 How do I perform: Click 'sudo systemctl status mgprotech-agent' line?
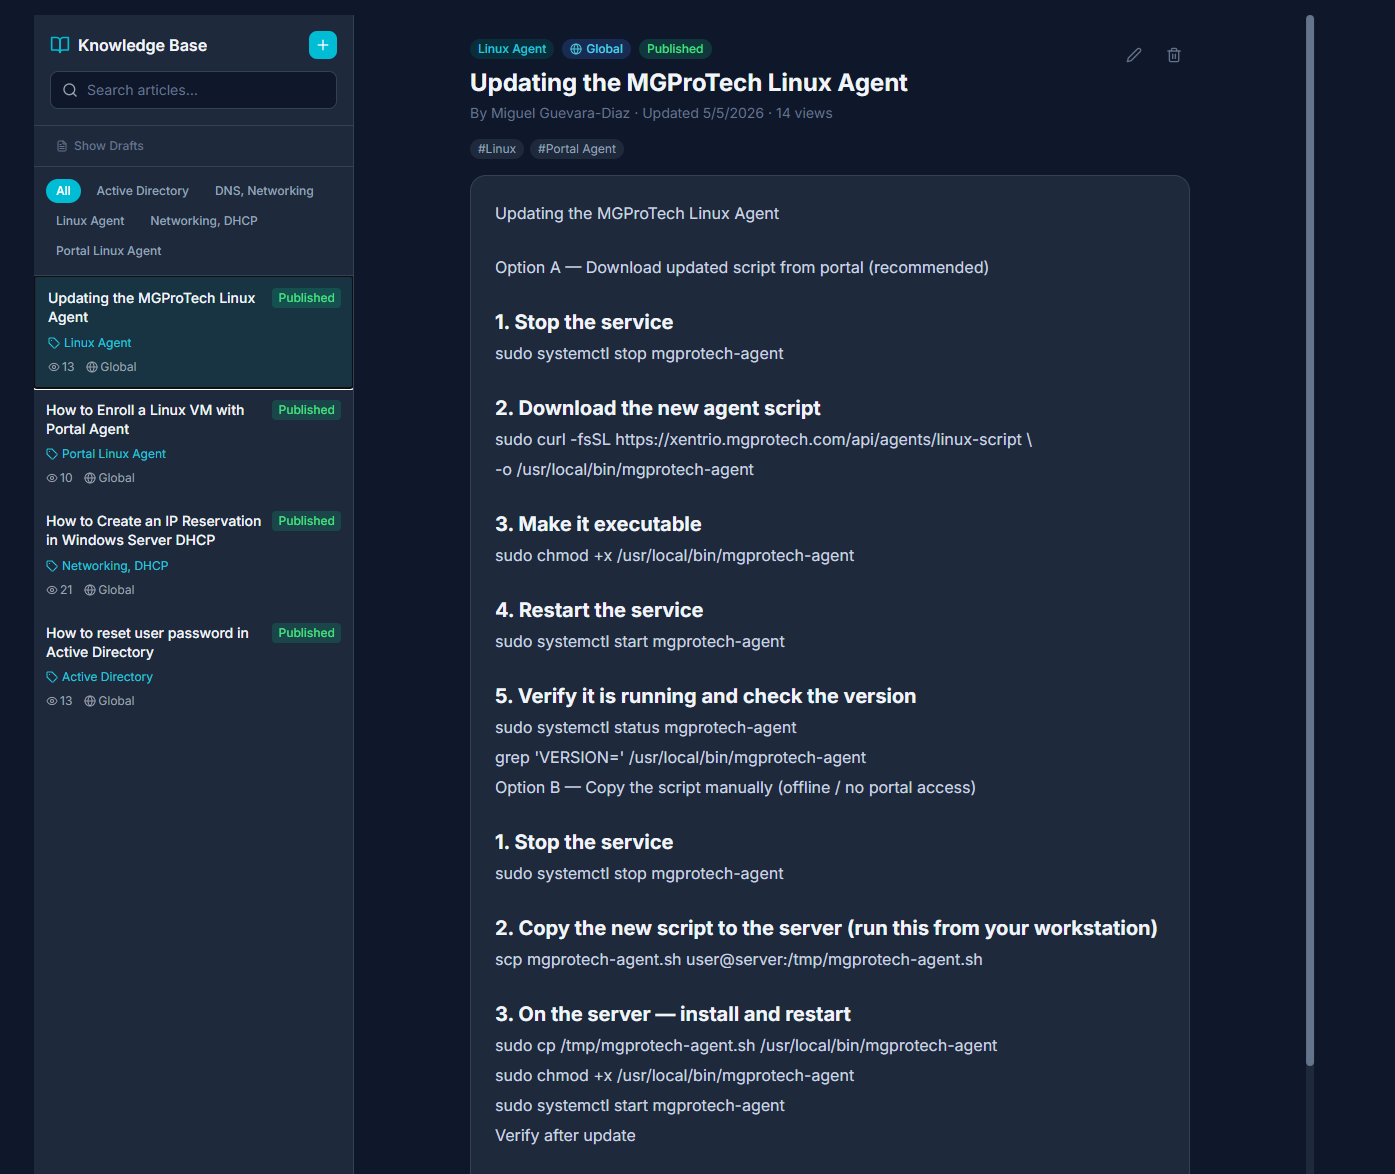click(x=646, y=728)
